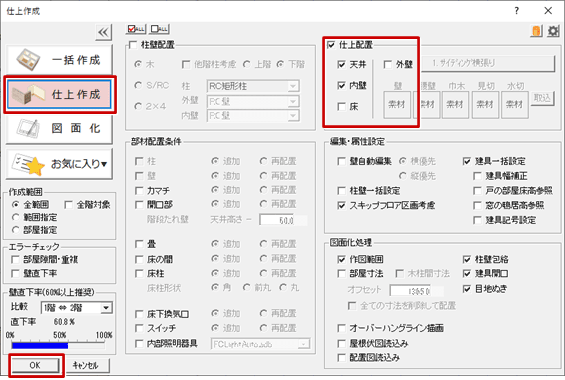Open the gear settings icon at top right
Viewport: 565px width, 380px height.
pyautogui.click(x=553, y=31)
